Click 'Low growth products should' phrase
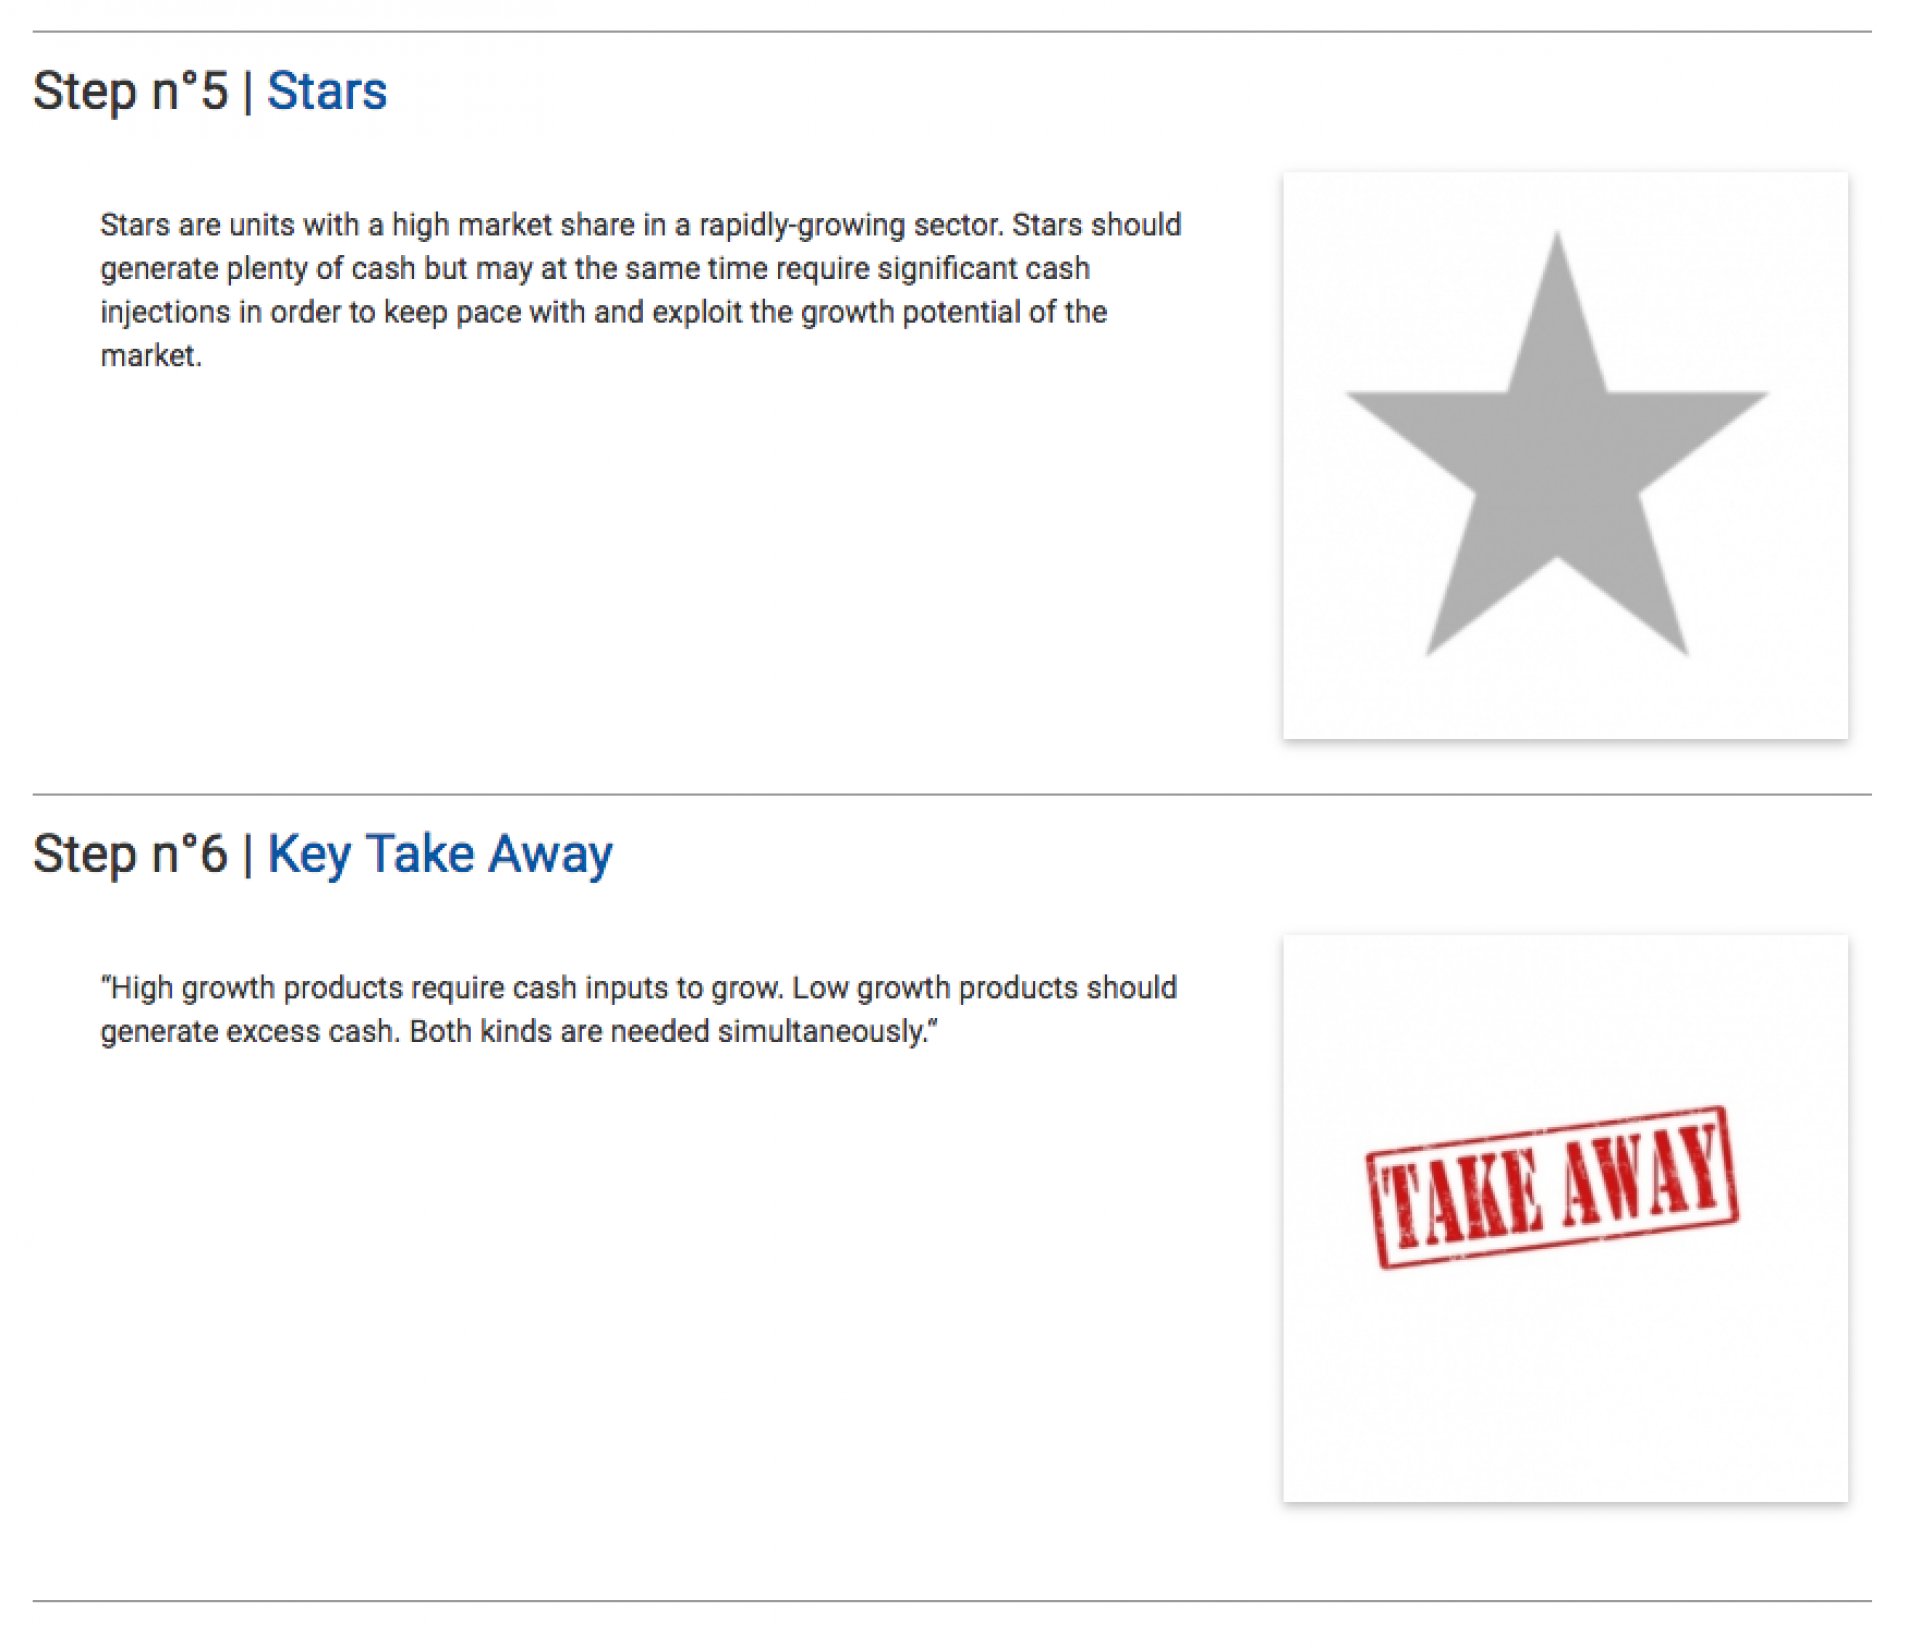Image resolution: width=1920 pixels, height=1648 pixels. coord(984,988)
